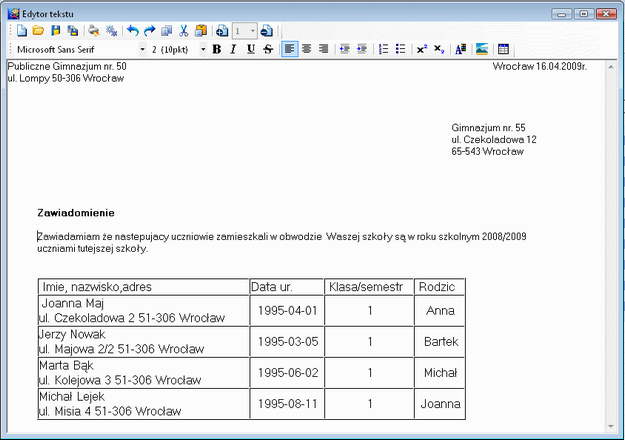The width and height of the screenshot is (625, 440).
Task: Open the page number dropdown
Action: (x=252, y=31)
